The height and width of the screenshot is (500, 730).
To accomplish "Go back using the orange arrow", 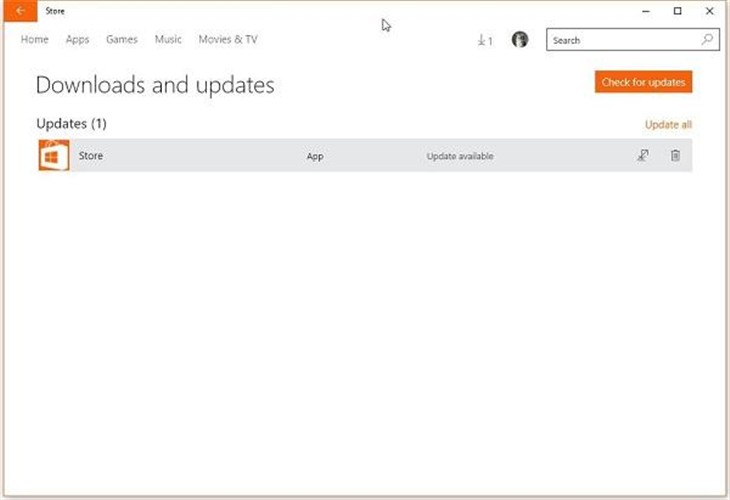I will [x=20, y=11].
